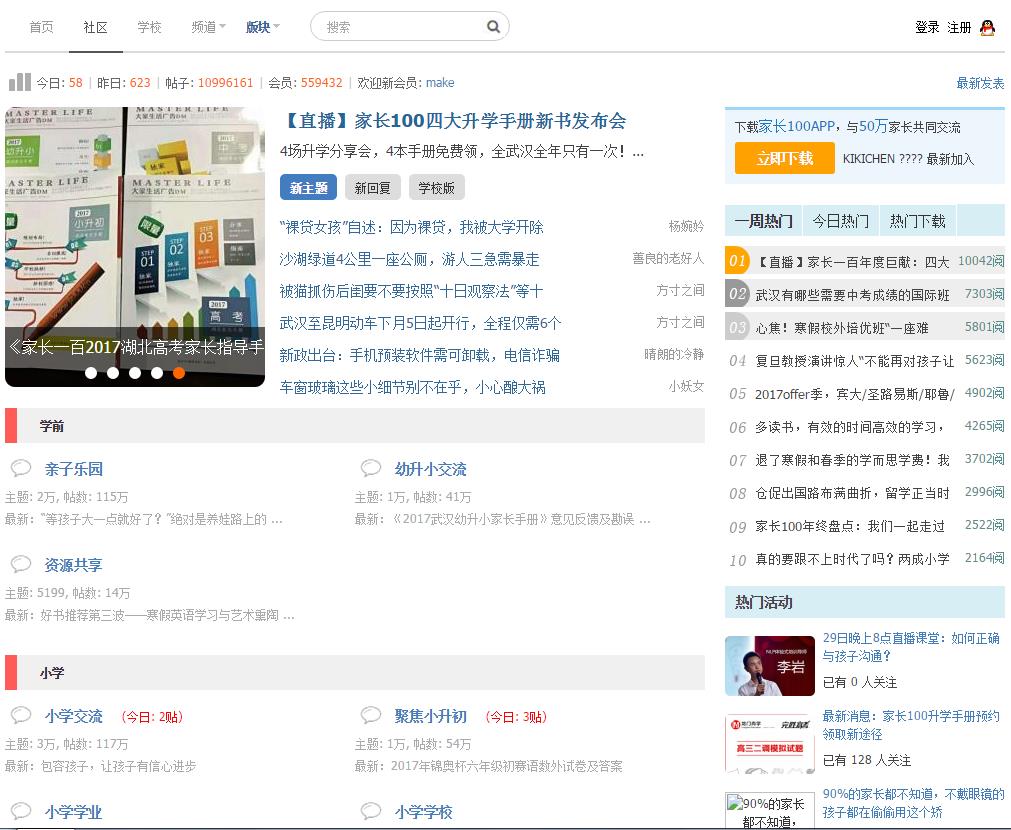Click the speech bubble icon beside 亲子乐园
1011x830 pixels.
pos(21,468)
